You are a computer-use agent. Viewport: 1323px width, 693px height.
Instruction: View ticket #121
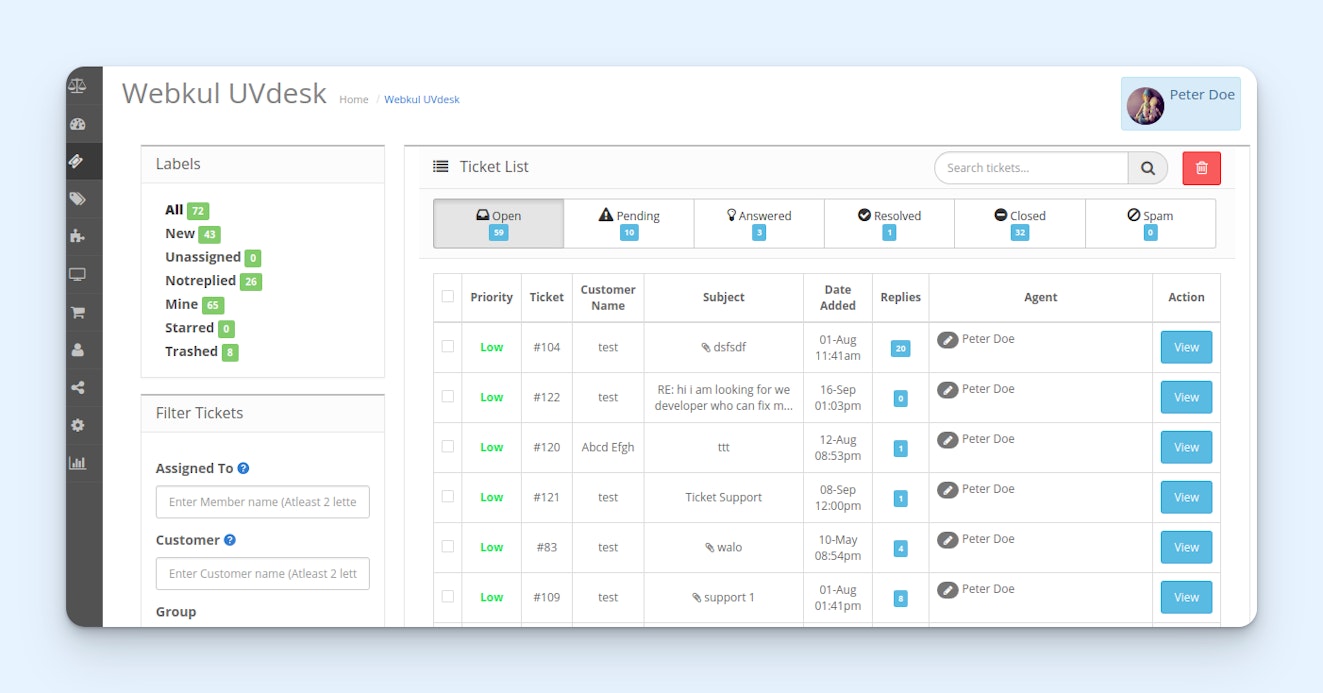coord(1186,497)
